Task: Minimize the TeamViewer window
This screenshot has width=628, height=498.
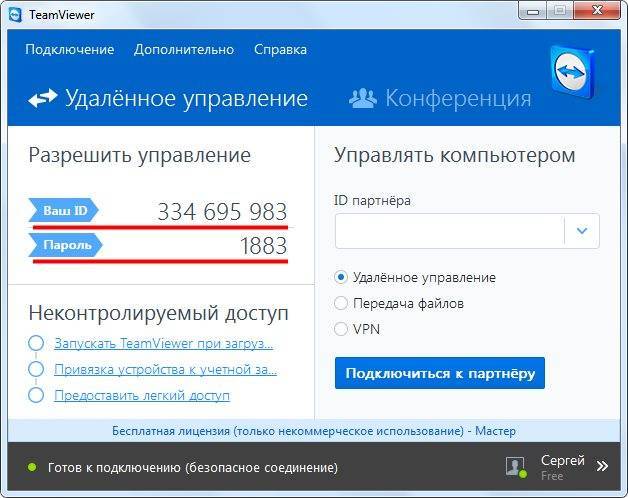Action: click(533, 11)
